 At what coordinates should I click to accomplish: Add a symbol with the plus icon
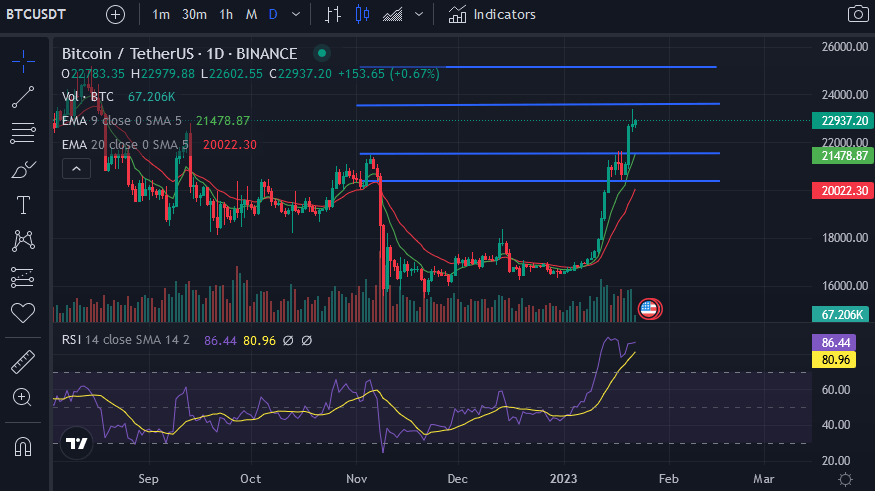coord(116,15)
